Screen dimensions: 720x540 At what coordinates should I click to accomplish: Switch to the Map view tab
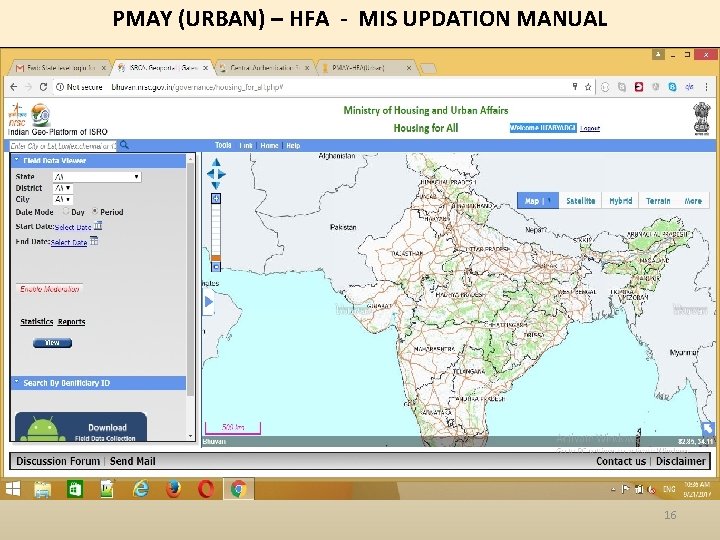click(538, 201)
